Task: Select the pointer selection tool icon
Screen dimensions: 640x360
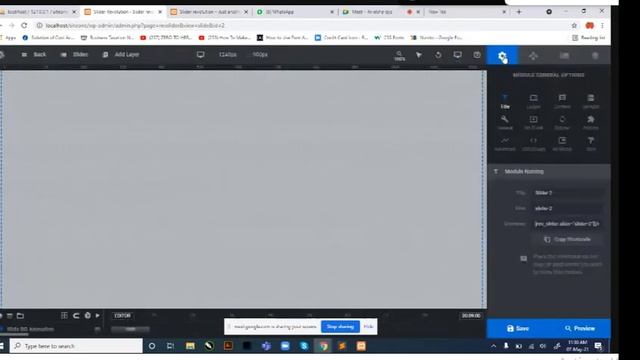Action: [x=419, y=55]
